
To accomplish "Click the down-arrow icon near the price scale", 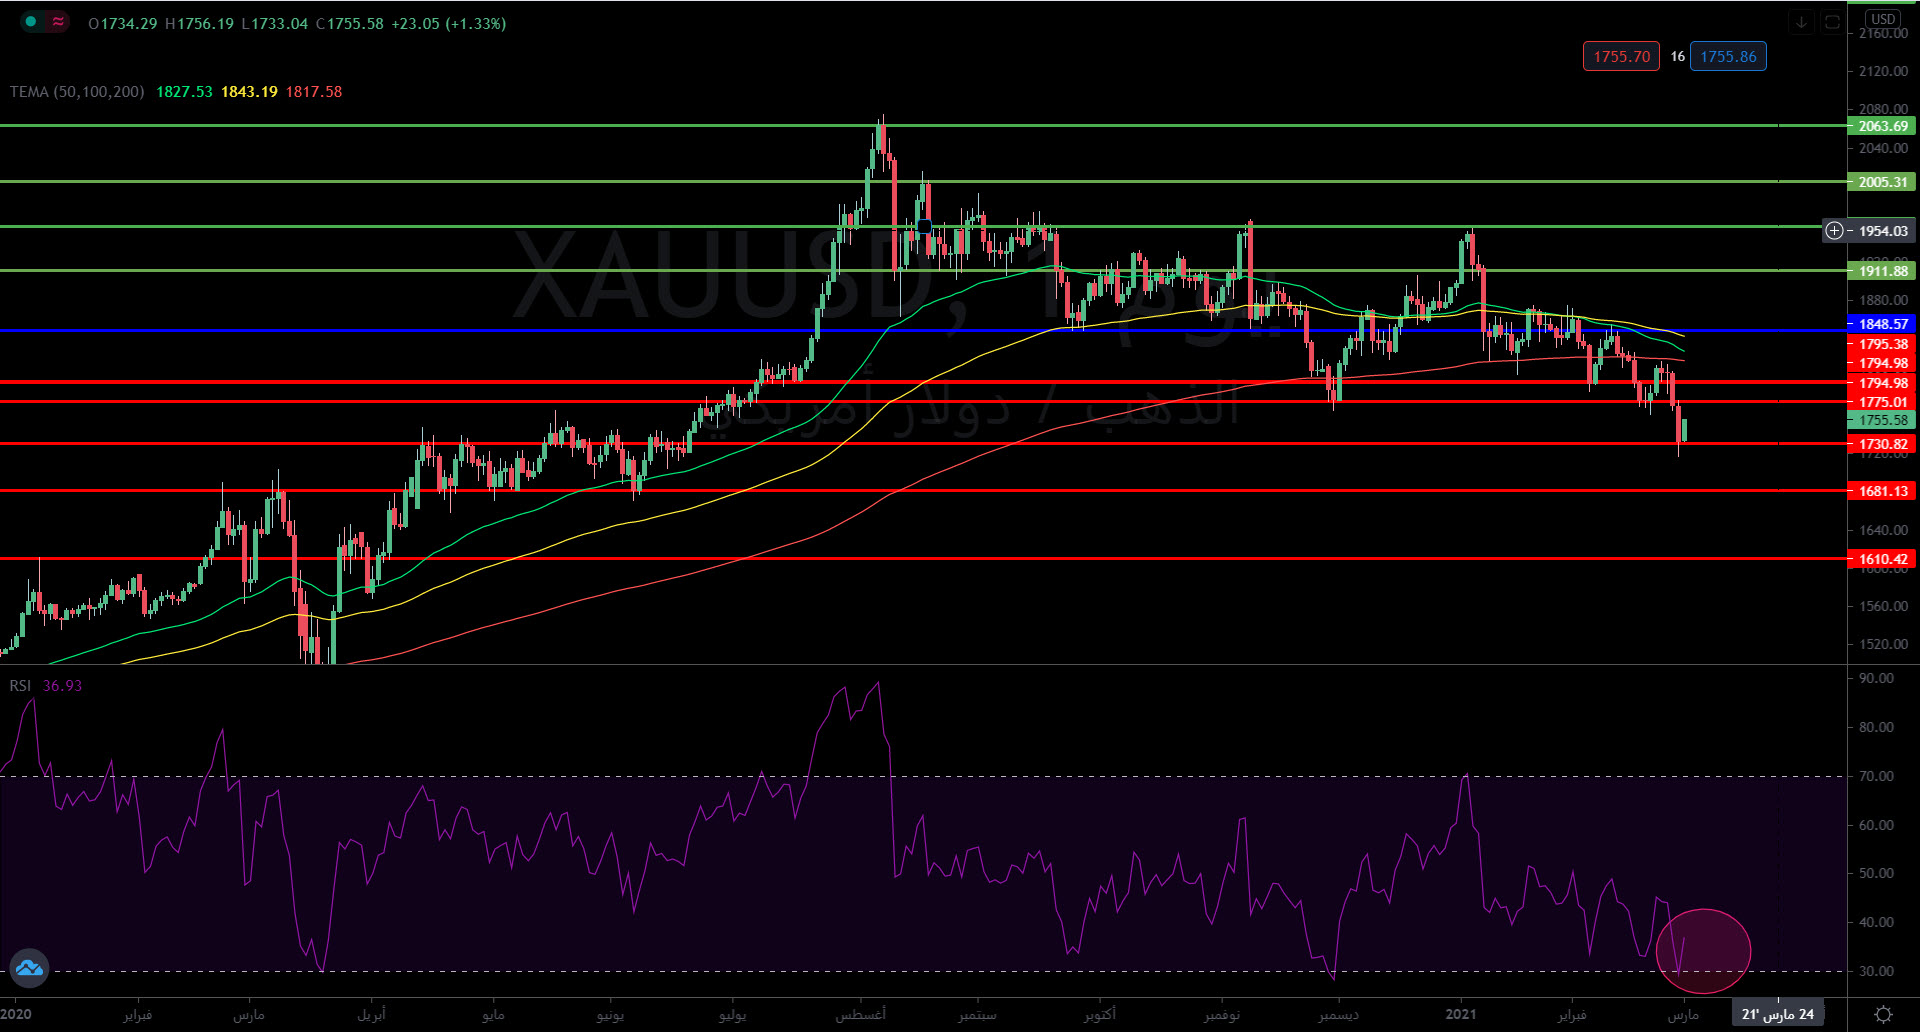I will 1801,22.
